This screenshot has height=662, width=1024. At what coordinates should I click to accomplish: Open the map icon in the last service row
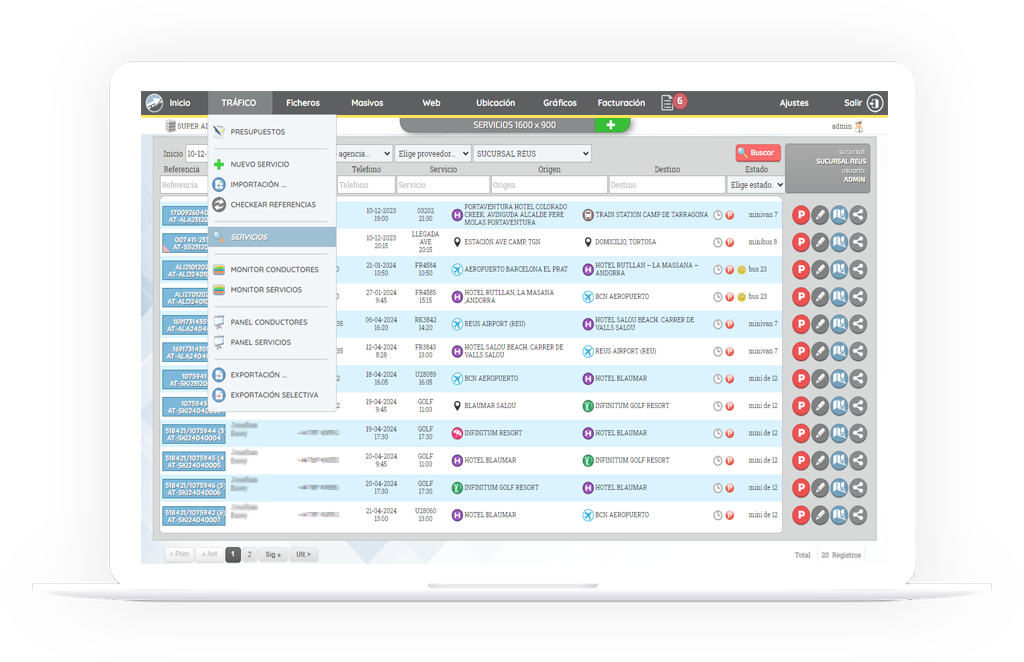pyautogui.click(x=839, y=514)
